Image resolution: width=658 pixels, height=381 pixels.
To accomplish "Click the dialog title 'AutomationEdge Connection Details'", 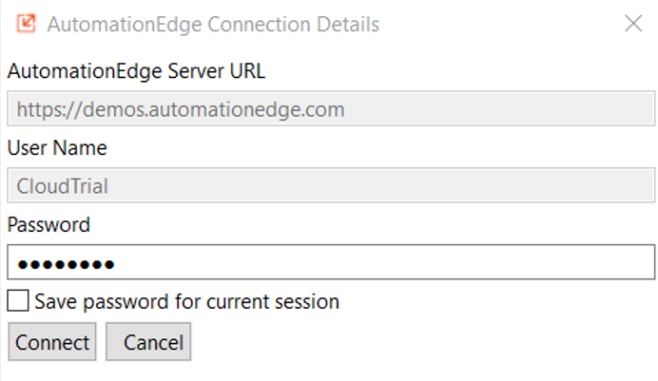I will [213, 24].
